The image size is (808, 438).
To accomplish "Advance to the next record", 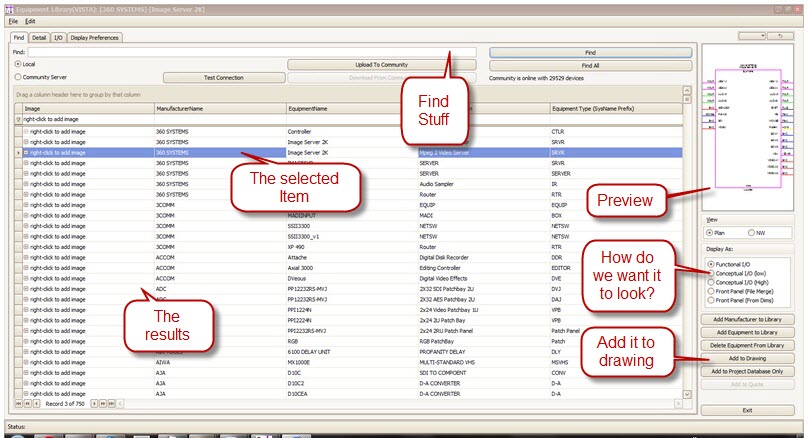I will [94, 404].
